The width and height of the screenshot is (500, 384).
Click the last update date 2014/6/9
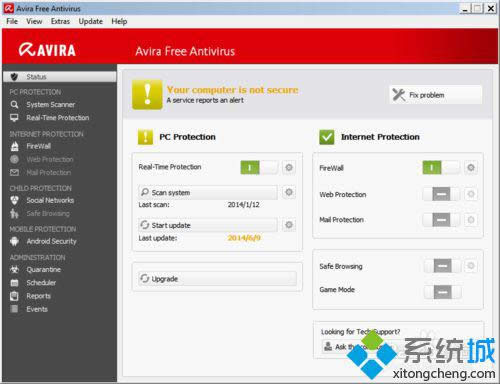244,238
